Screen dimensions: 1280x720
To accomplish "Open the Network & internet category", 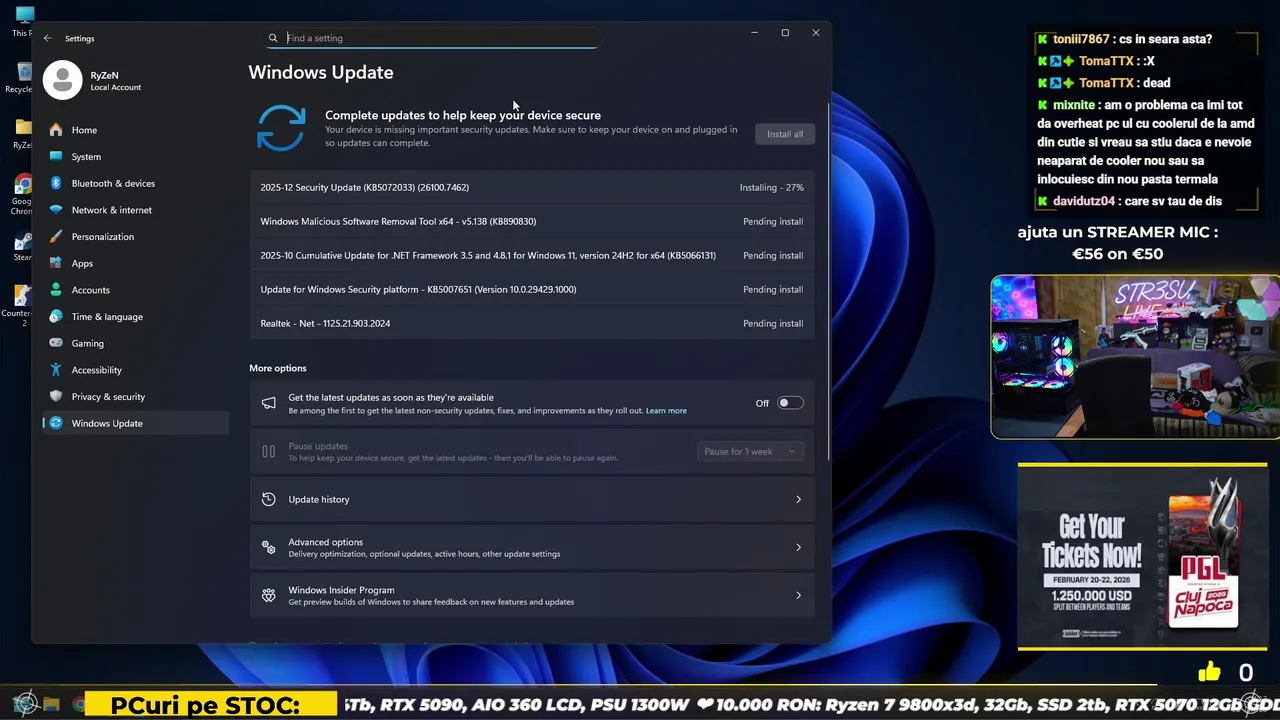I will [135, 210].
